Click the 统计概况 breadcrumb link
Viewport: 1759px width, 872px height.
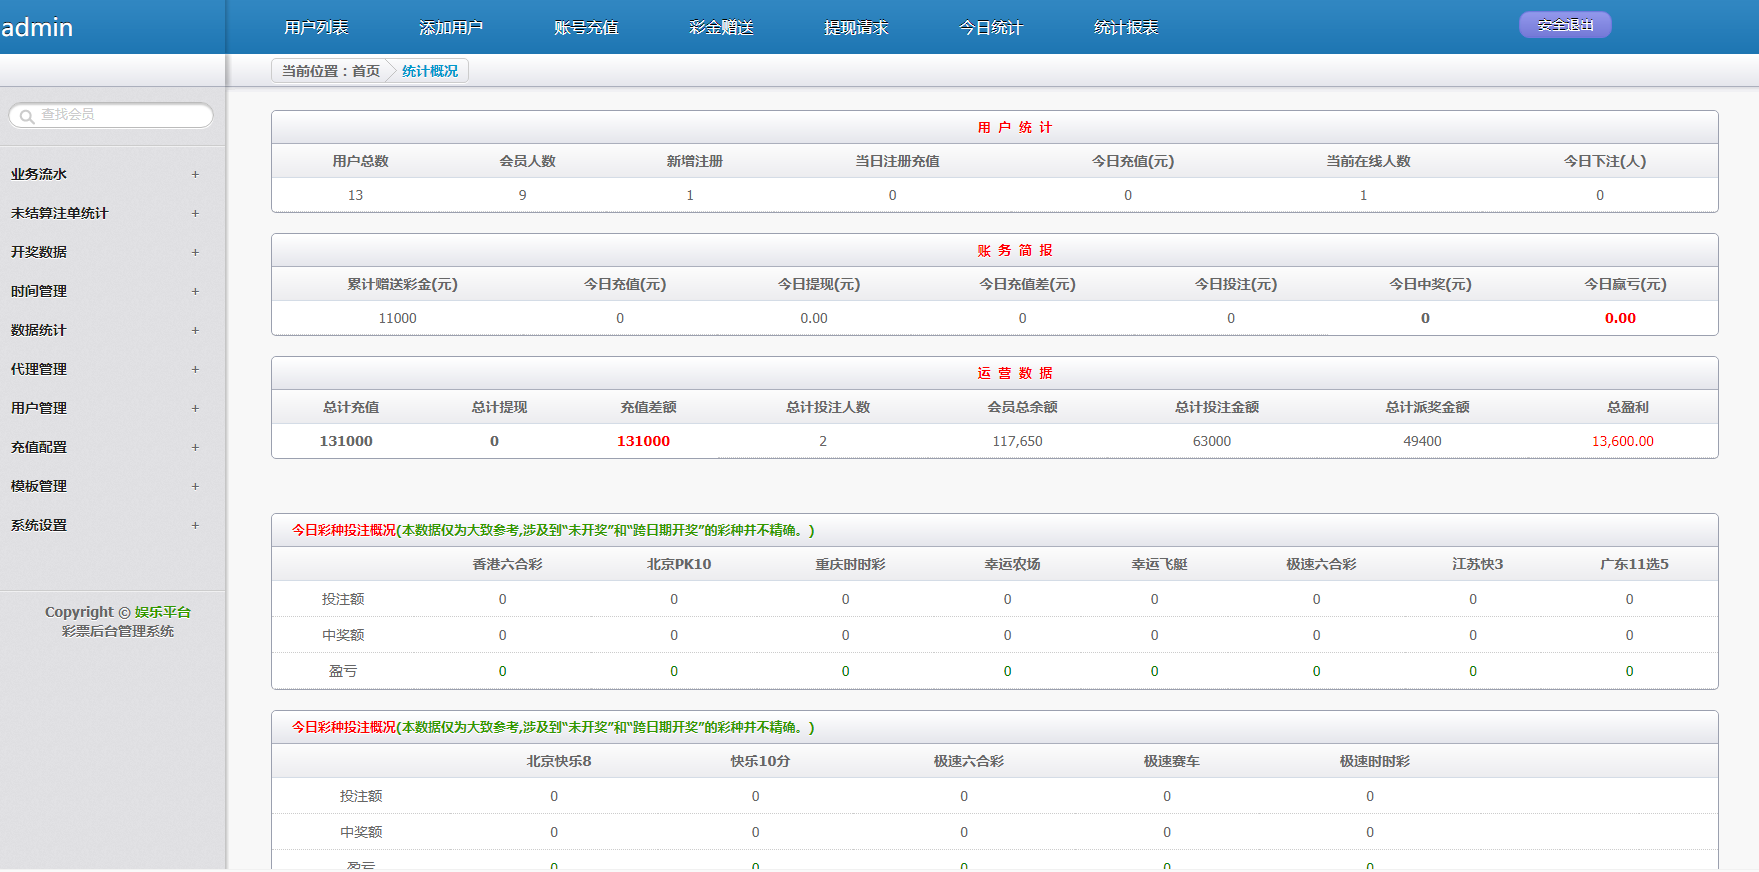coord(430,71)
